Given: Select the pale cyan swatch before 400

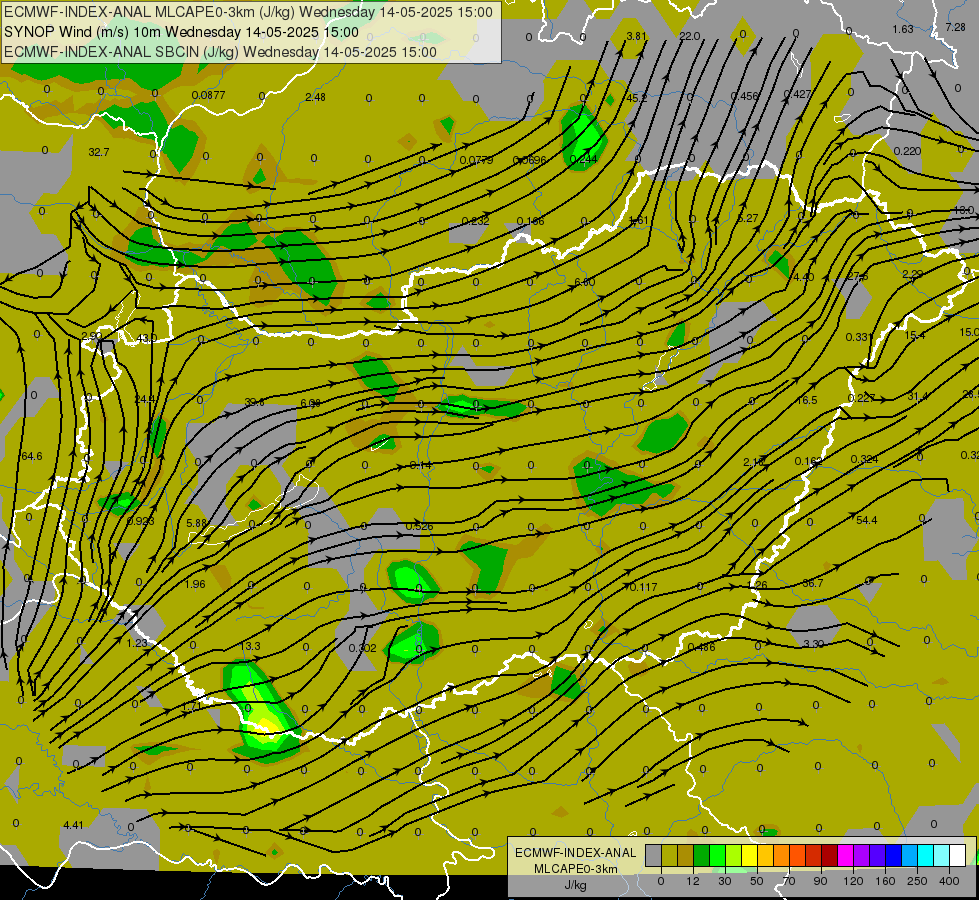Looking at the screenshot, I should [x=941, y=855].
